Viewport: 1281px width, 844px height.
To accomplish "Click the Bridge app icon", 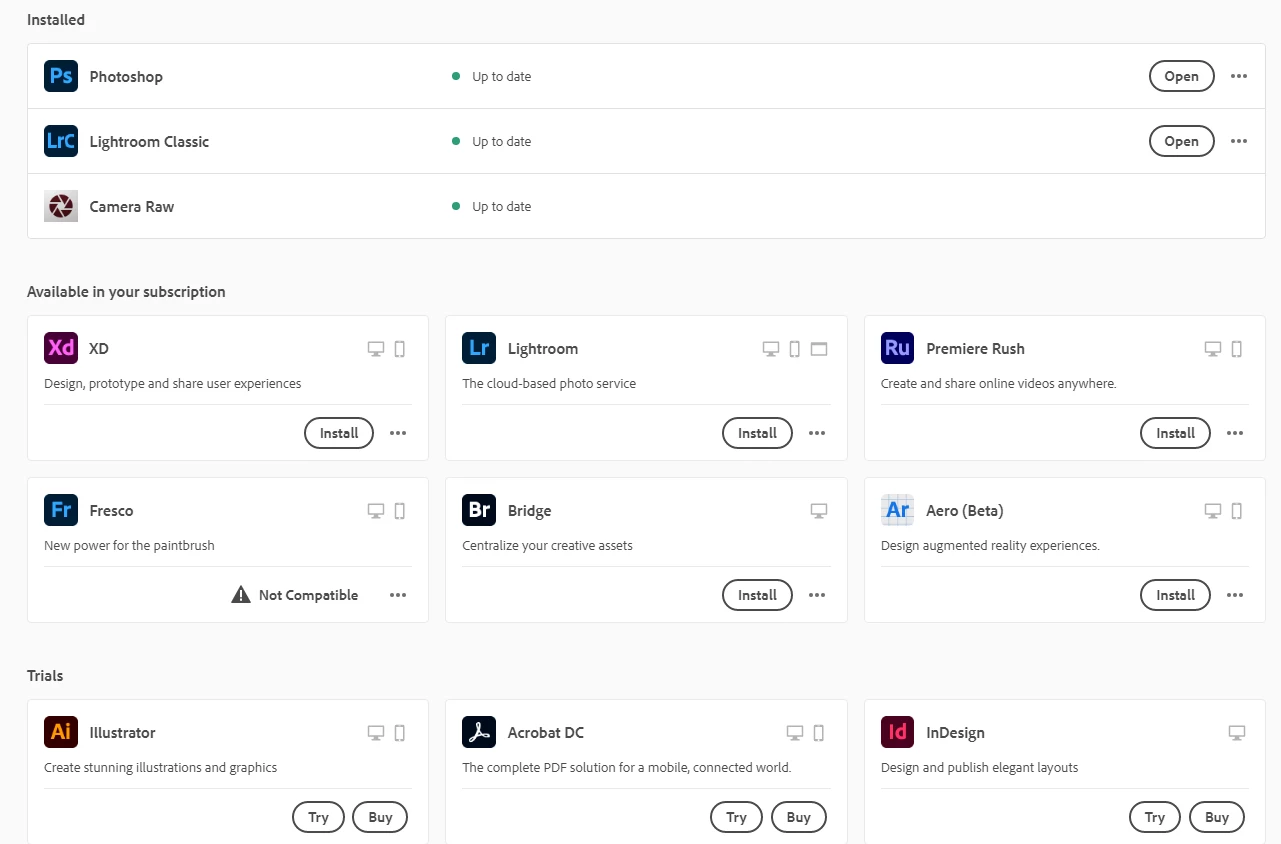I will coord(479,510).
